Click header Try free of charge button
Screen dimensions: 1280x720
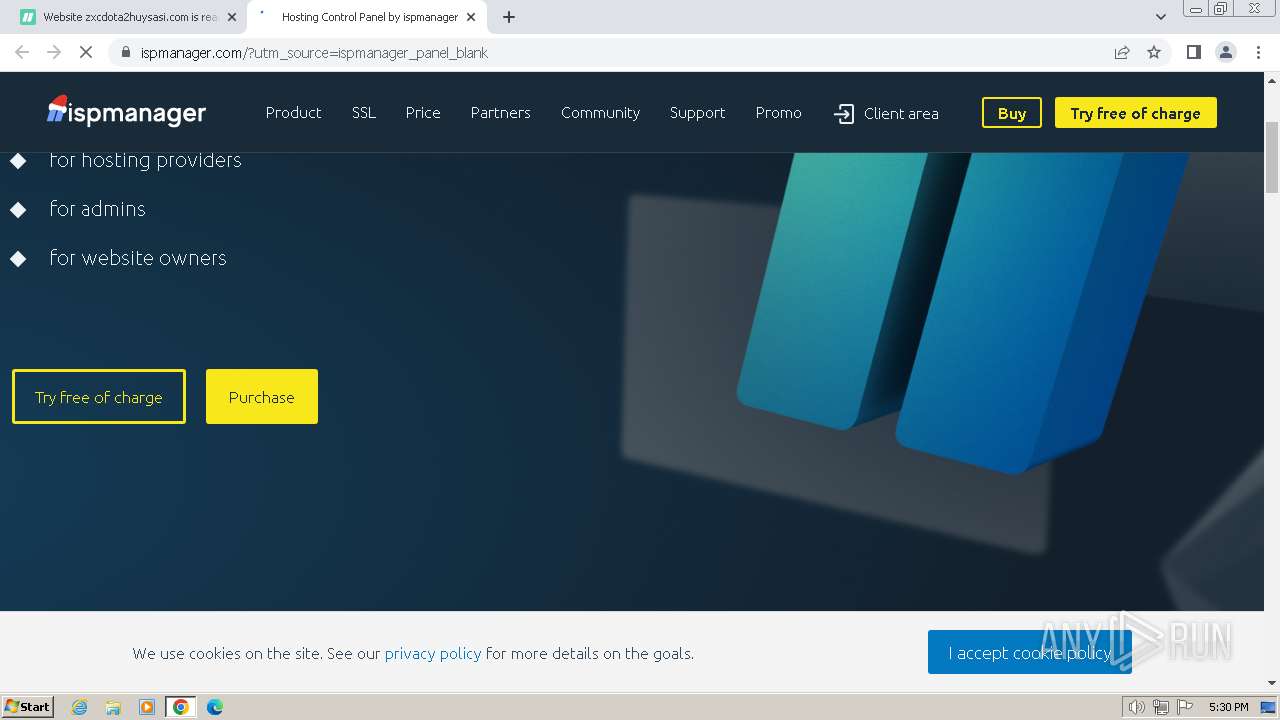pos(1136,113)
